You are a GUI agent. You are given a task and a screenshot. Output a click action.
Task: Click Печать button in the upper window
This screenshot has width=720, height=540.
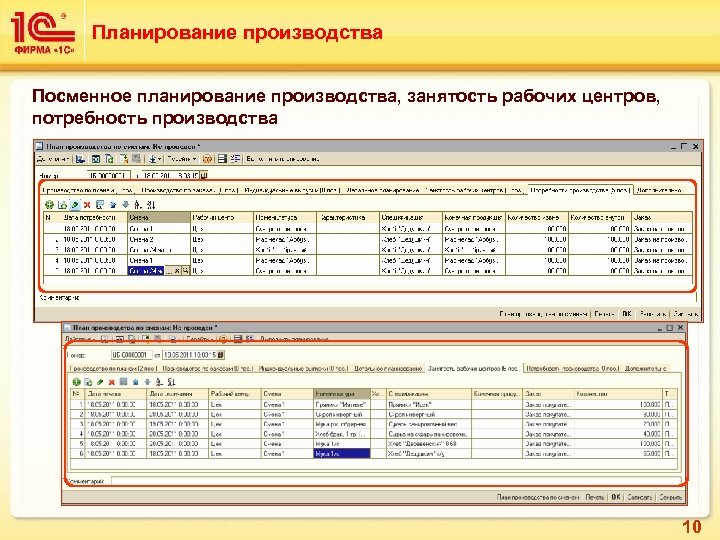pos(604,314)
